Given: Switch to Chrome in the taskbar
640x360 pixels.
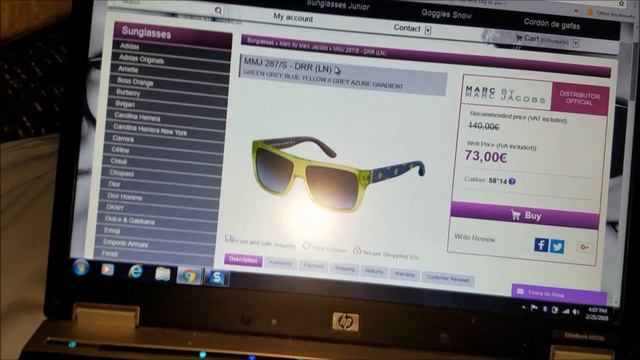Looking at the screenshot, I should [189, 276].
